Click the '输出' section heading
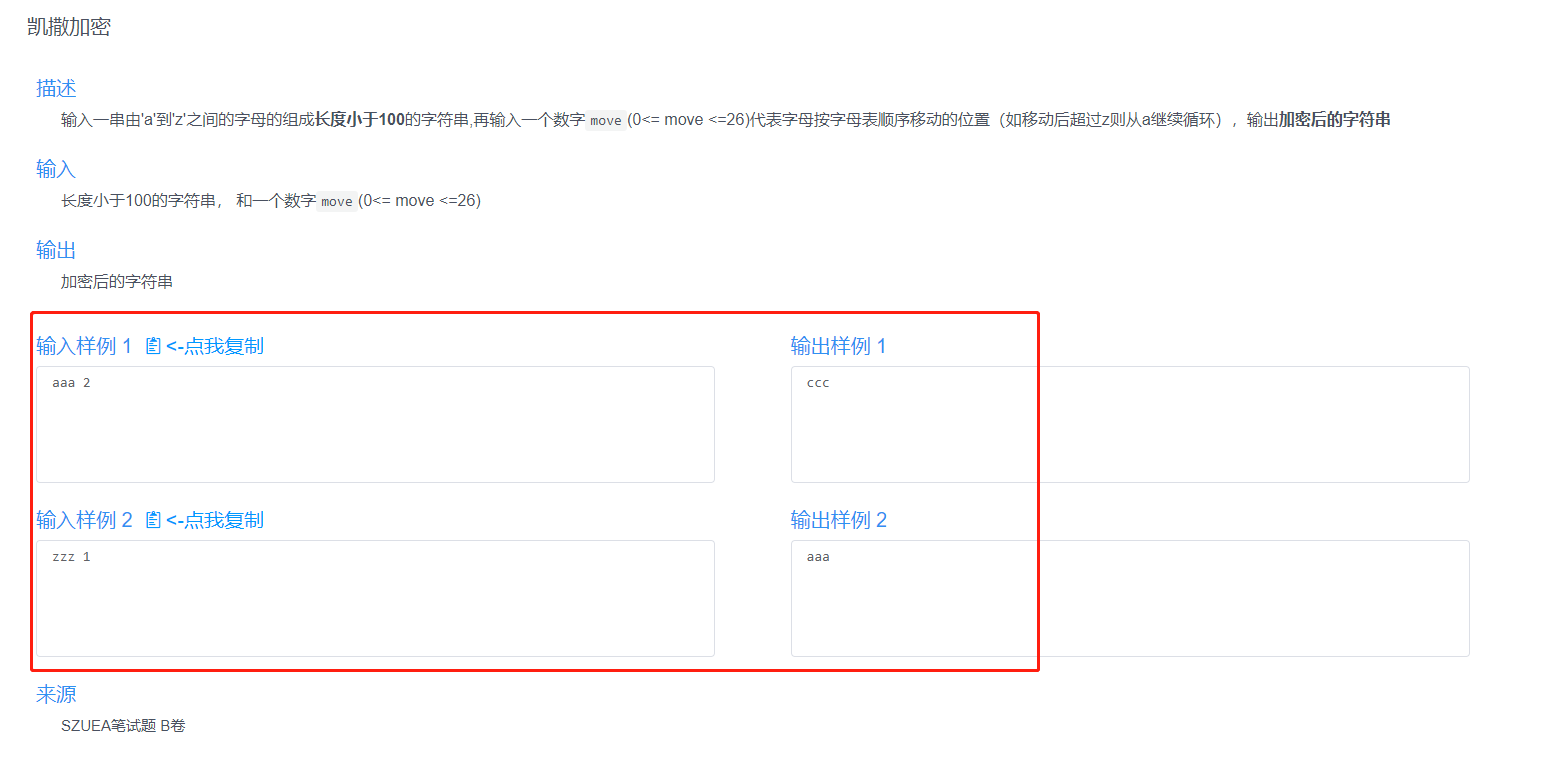 coord(56,250)
